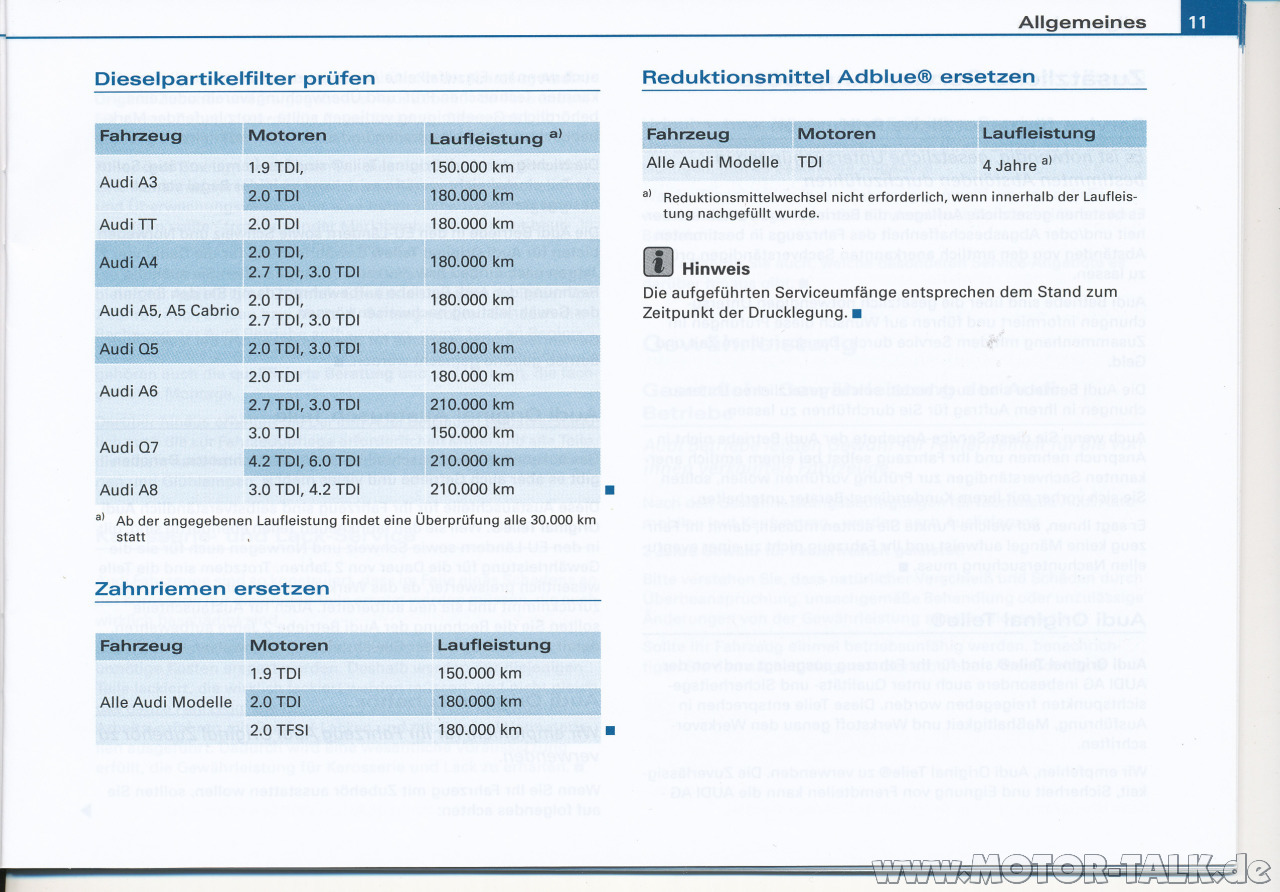Click paragraph "Die aufgeführten Serviceumfänge entsprechen"
Screen dimensions: 1280x892
(880, 302)
